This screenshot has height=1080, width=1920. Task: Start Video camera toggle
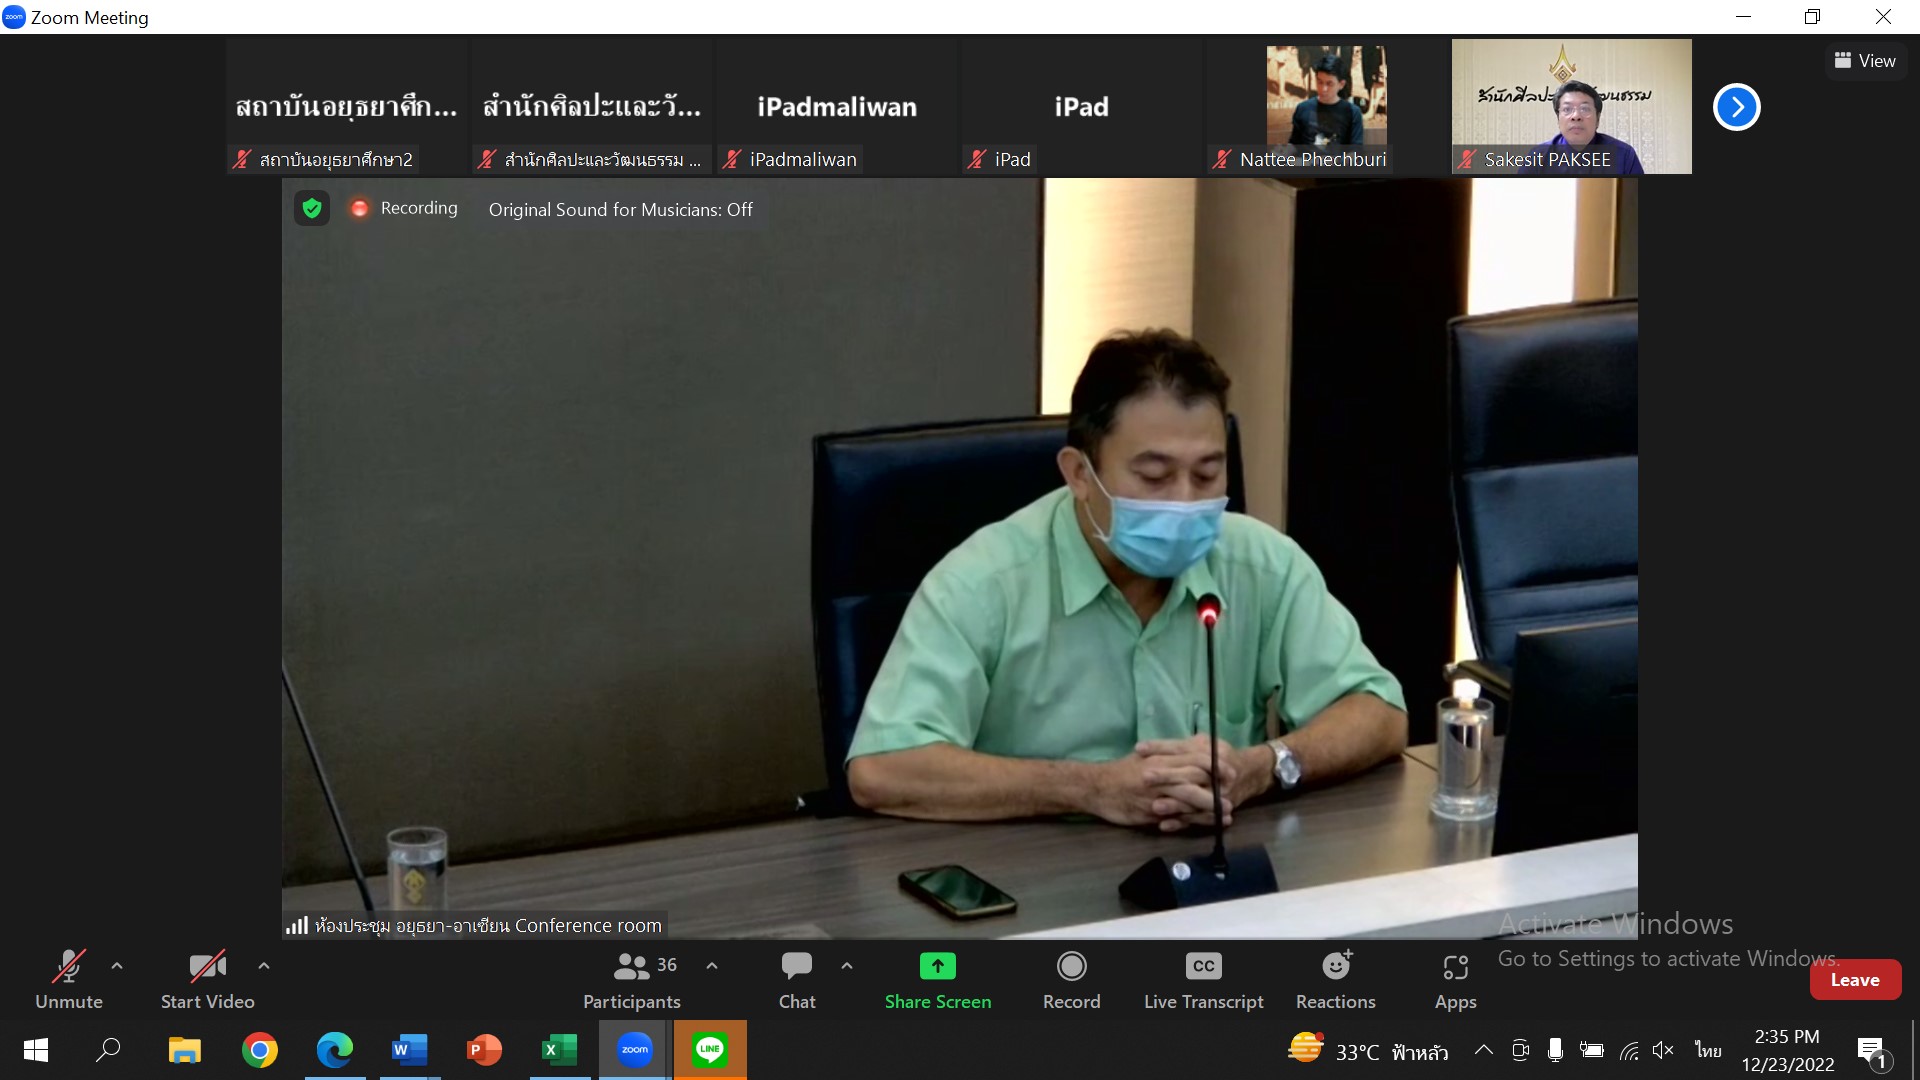pos(208,980)
